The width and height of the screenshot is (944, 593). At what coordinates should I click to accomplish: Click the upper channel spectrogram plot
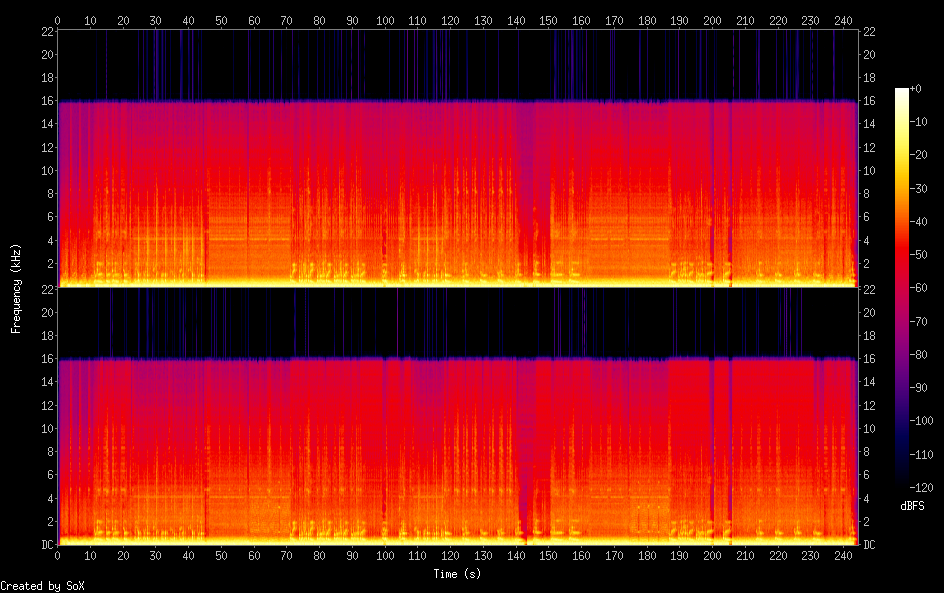click(x=458, y=158)
